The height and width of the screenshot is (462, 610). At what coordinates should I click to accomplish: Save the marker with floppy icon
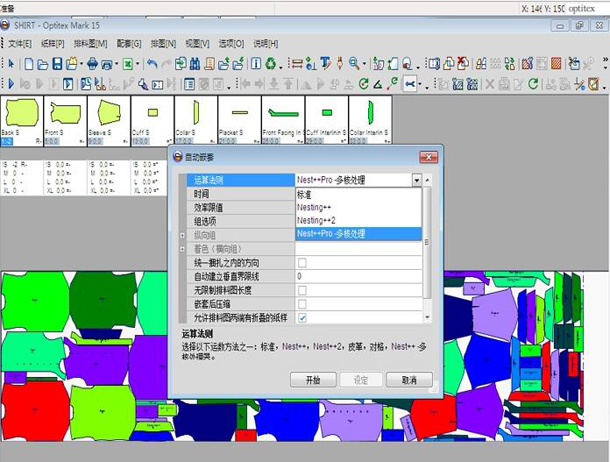pos(57,64)
